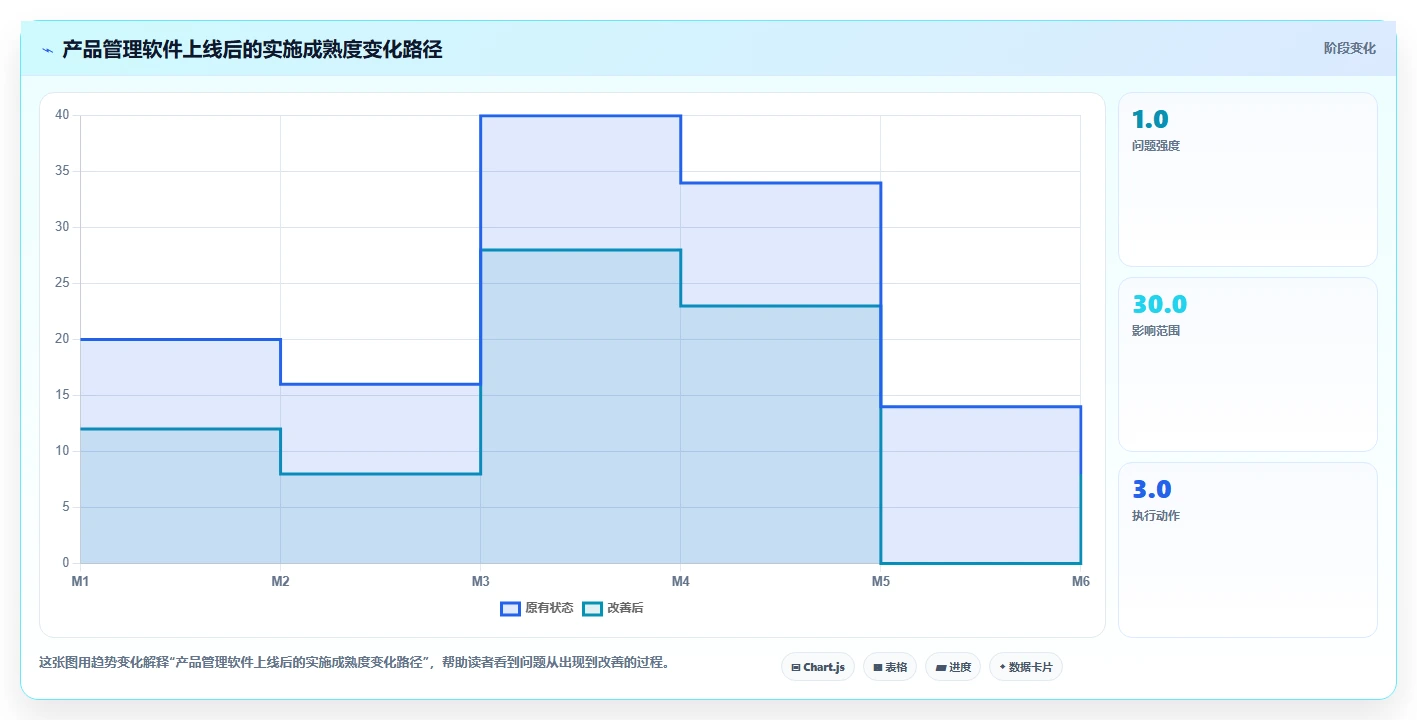The width and height of the screenshot is (1417, 720).
Task: Click the 30.0 value text
Action: pos(1159,305)
